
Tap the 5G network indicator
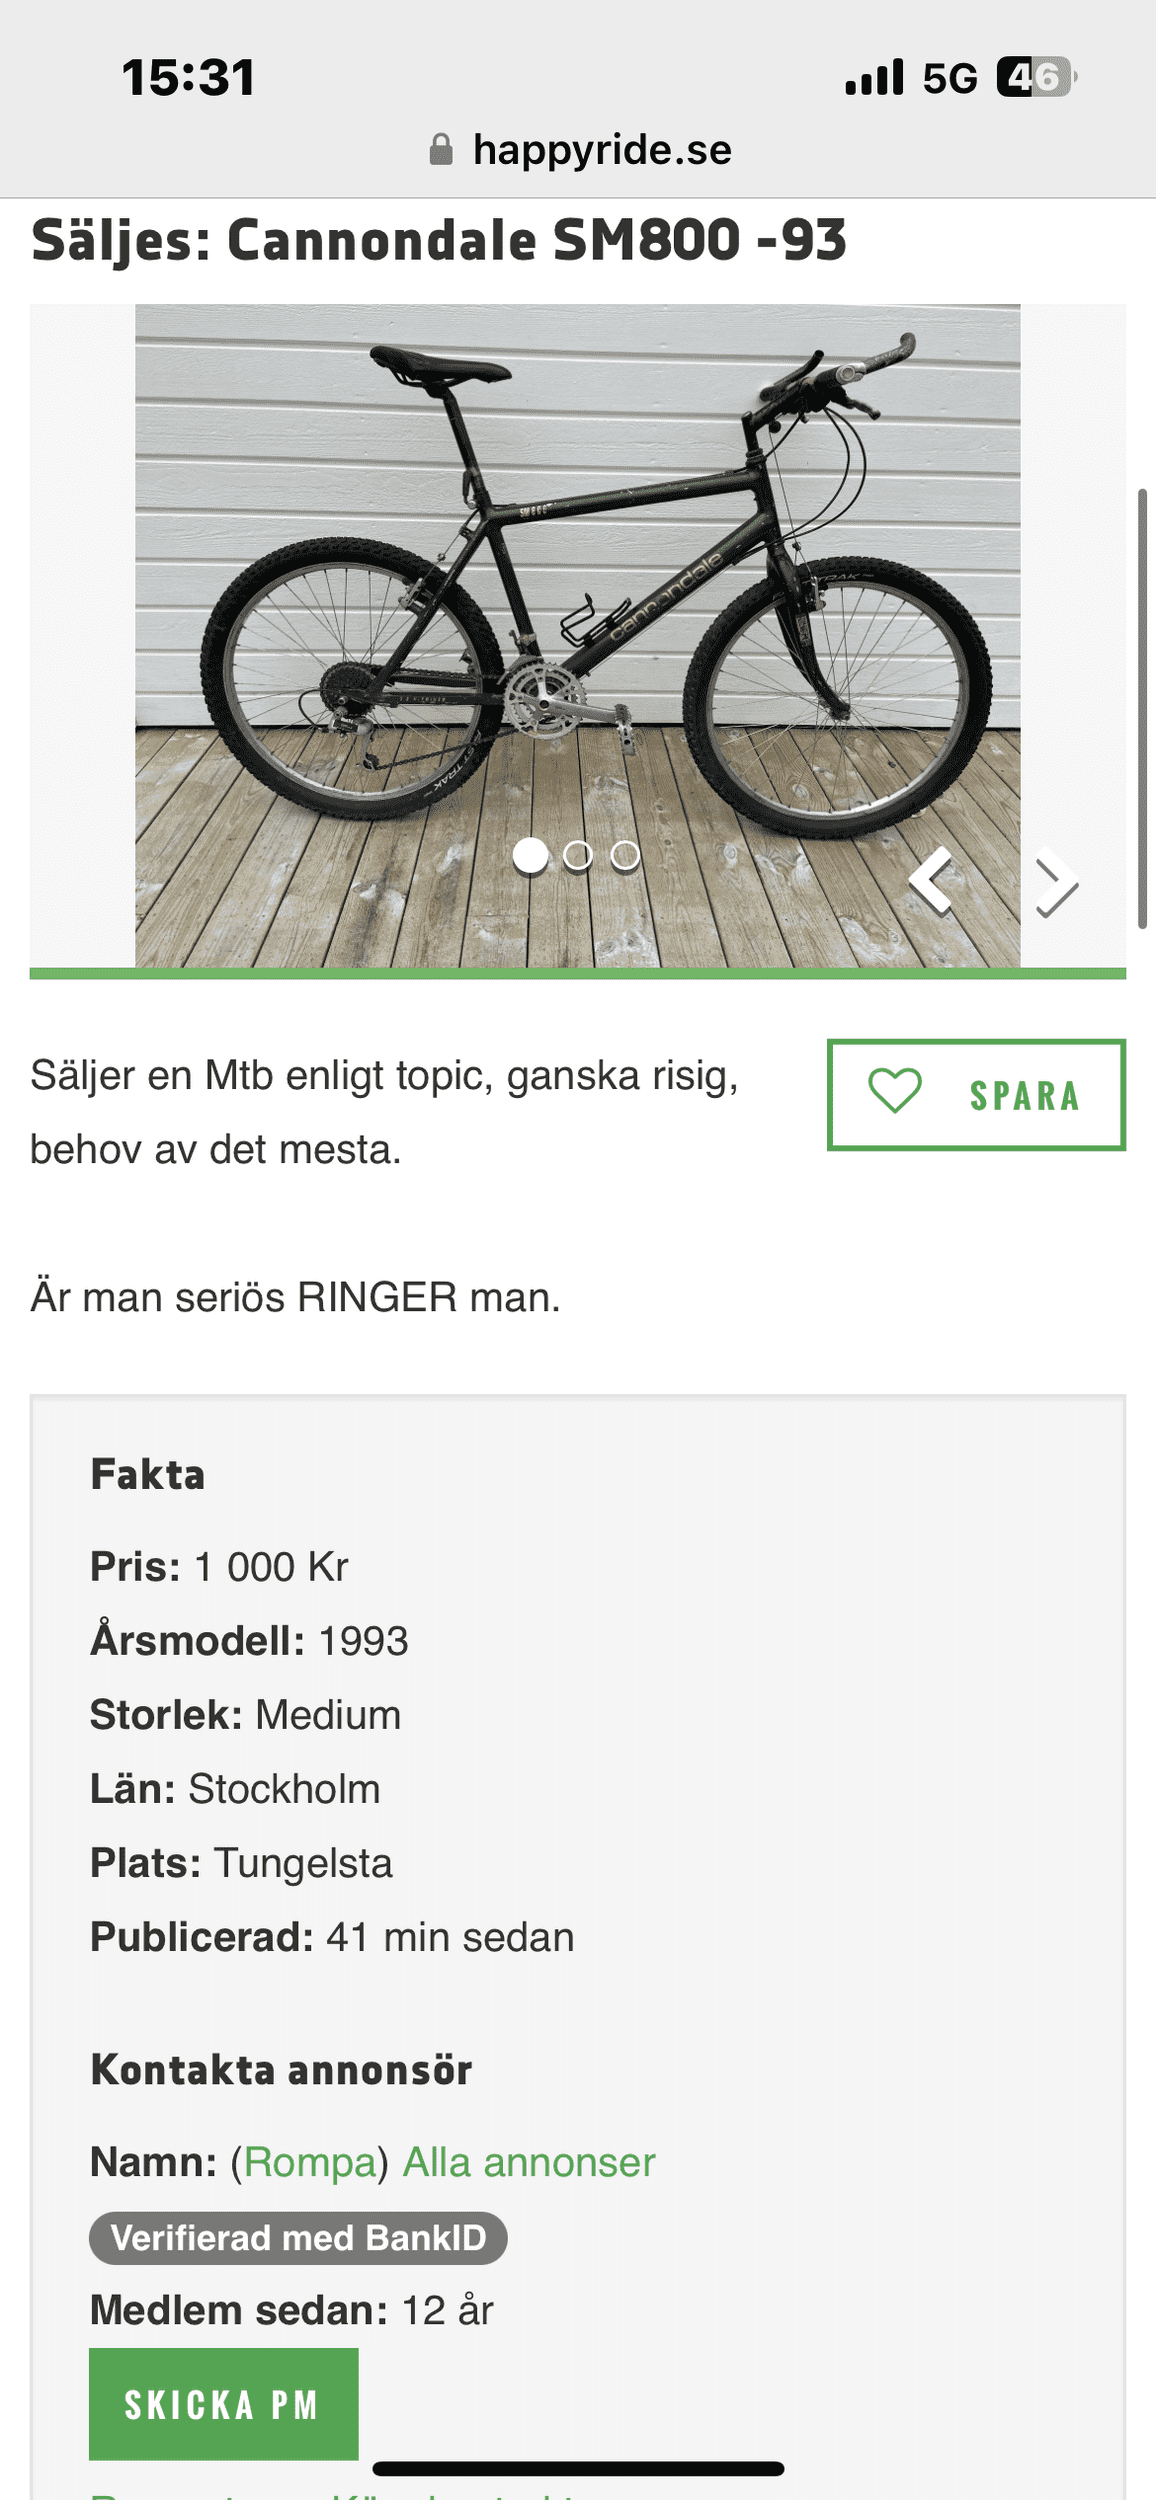(949, 78)
